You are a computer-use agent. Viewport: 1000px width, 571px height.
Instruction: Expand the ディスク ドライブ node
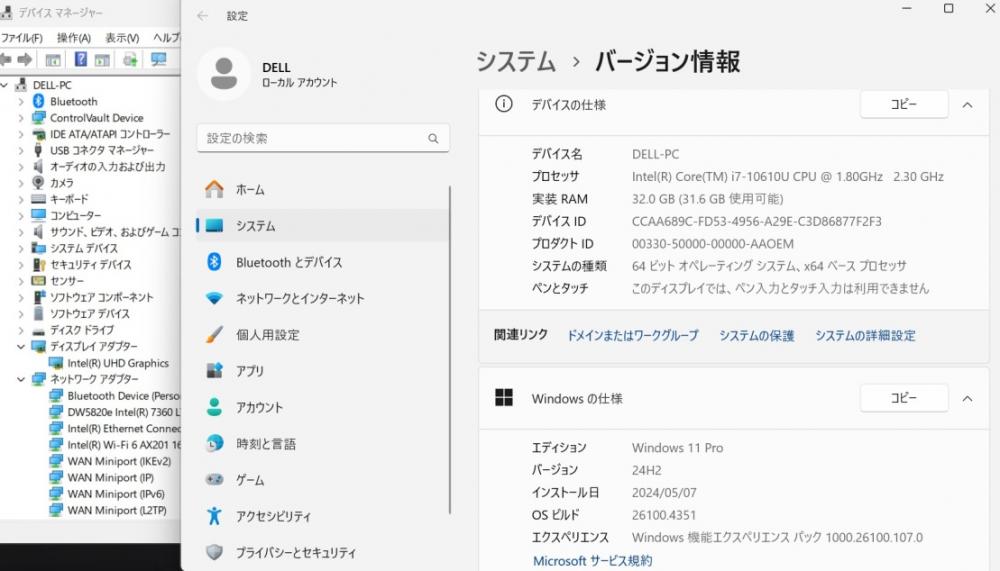tap(21, 330)
